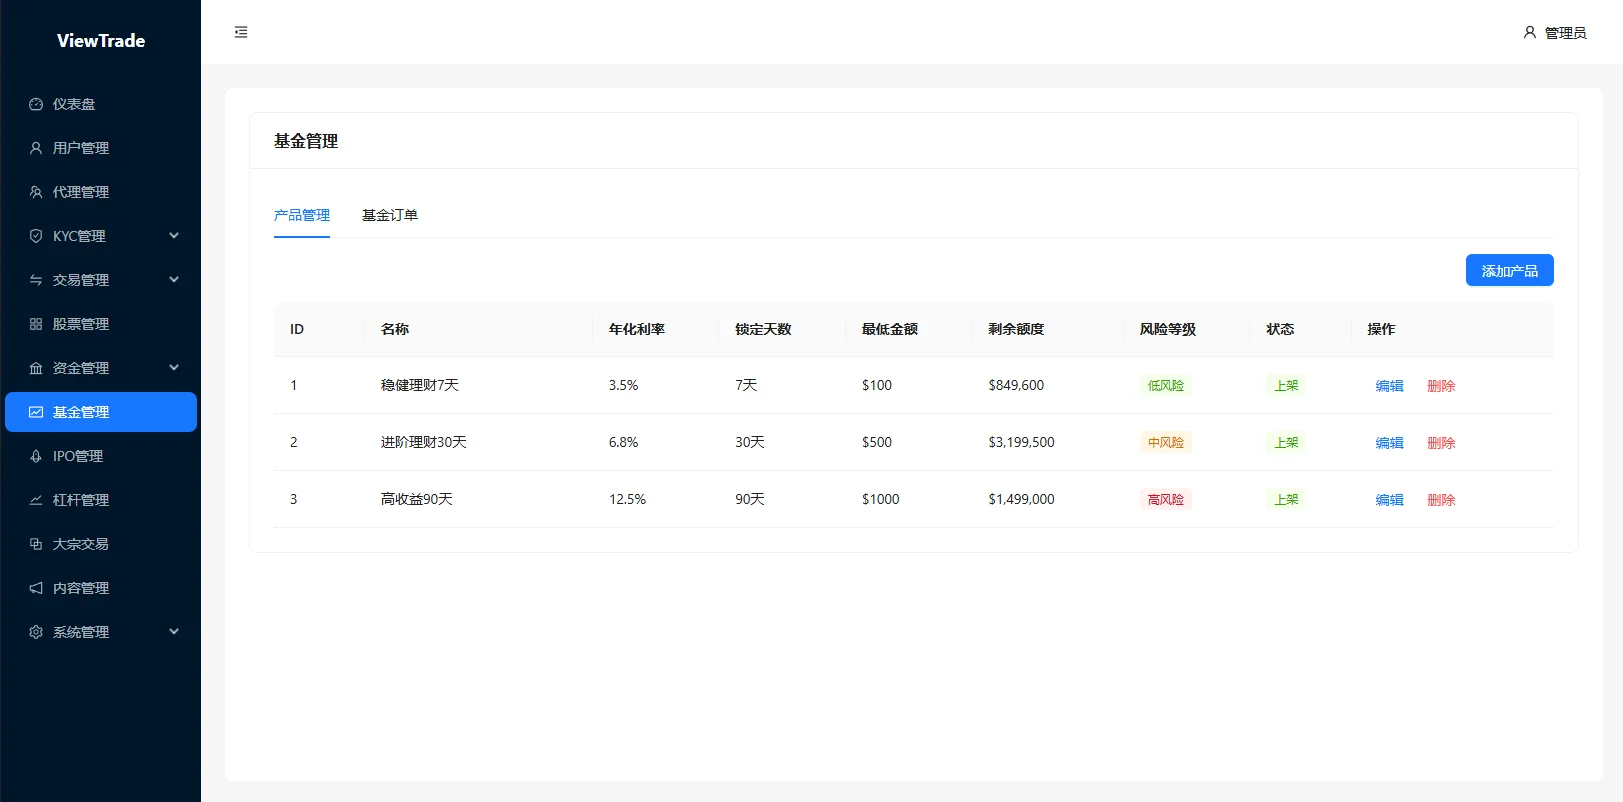Switch to the 基金订单 tab
This screenshot has height=802, width=1623.
pyautogui.click(x=390, y=215)
